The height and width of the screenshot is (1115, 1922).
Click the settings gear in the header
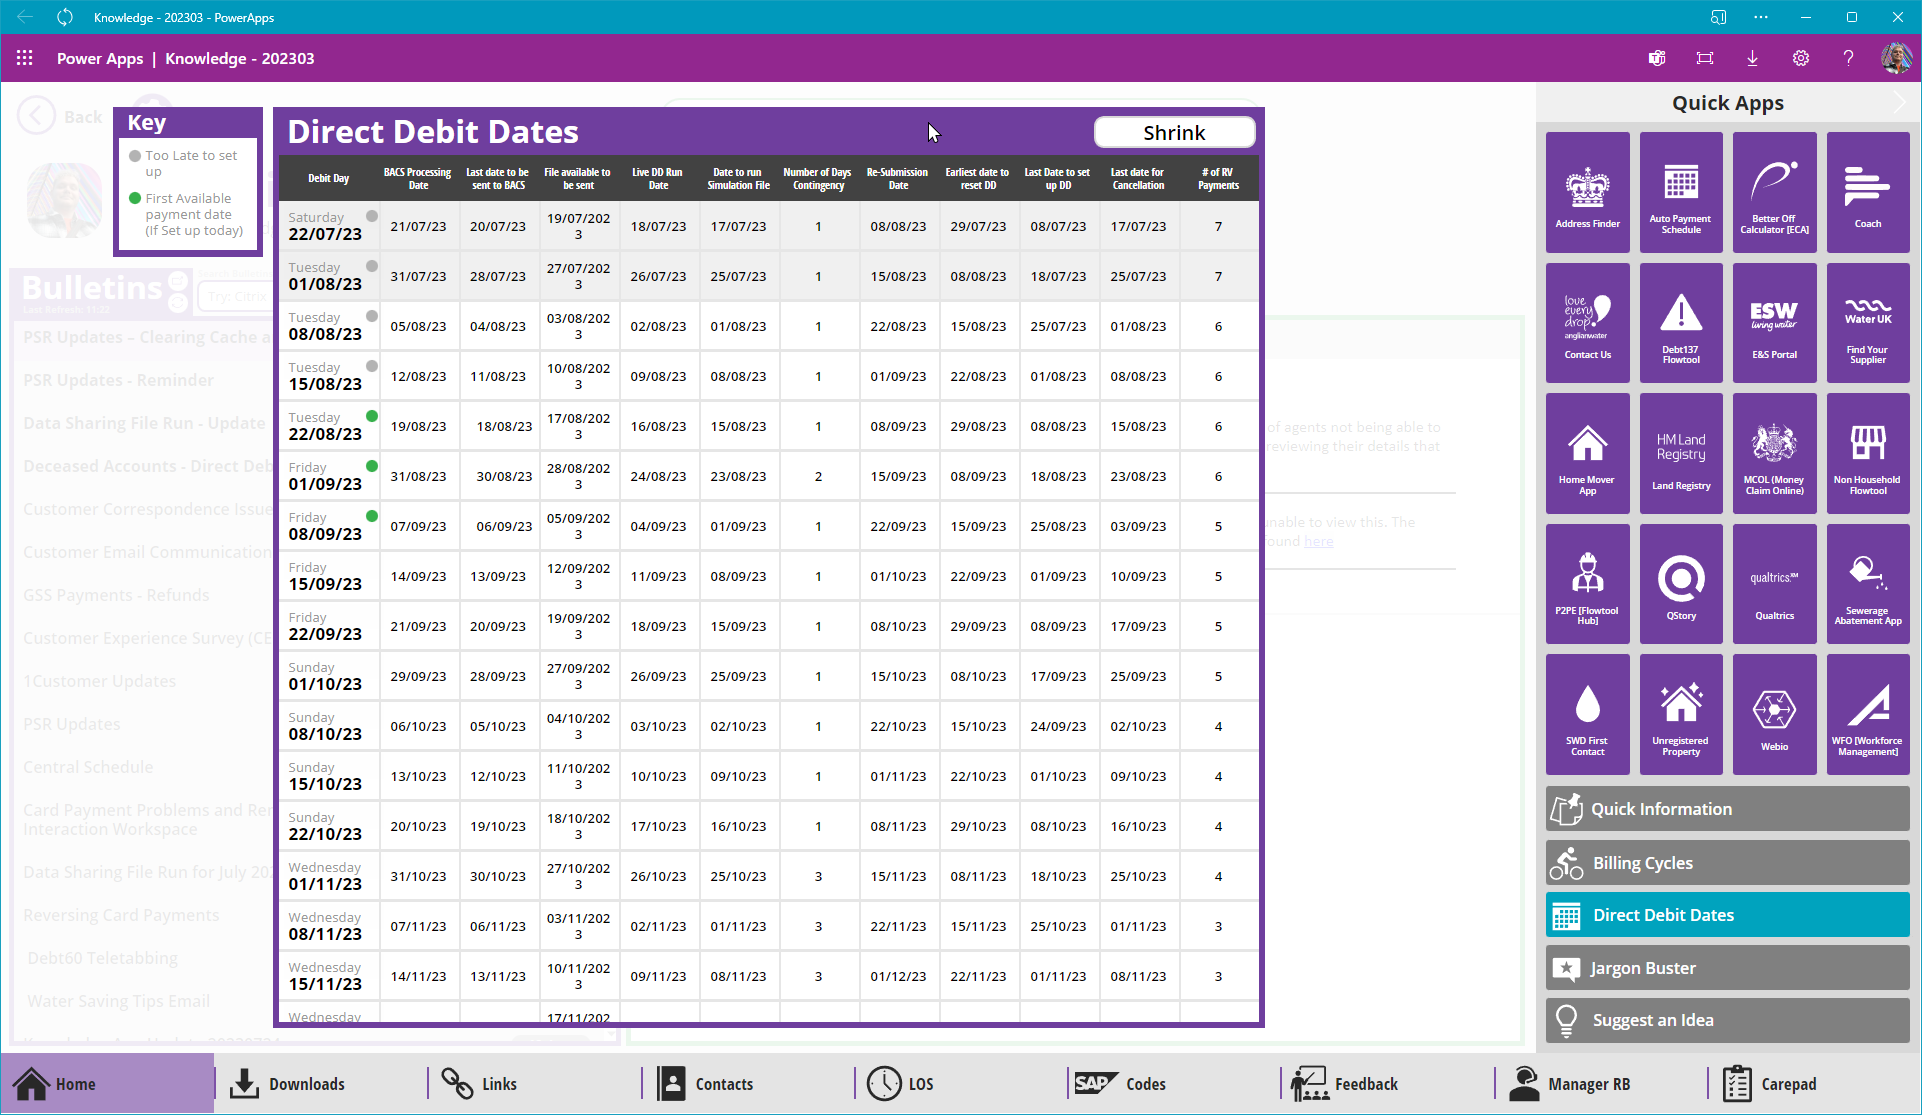(1800, 58)
